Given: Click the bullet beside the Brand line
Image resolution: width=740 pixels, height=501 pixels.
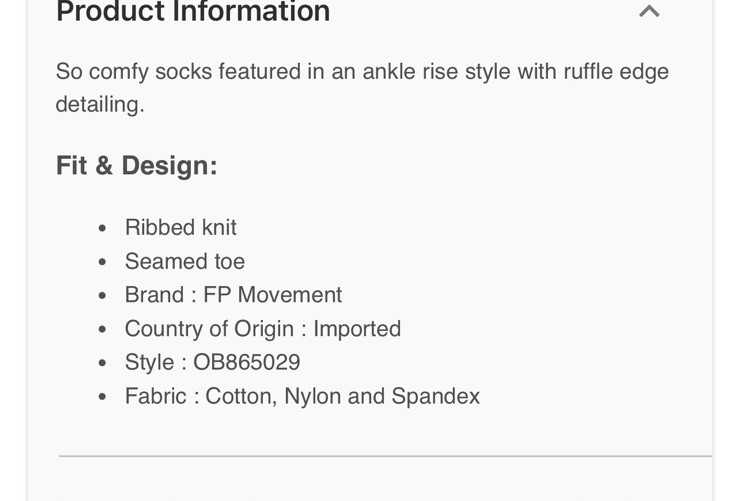Looking at the screenshot, I should click(x=102, y=297).
